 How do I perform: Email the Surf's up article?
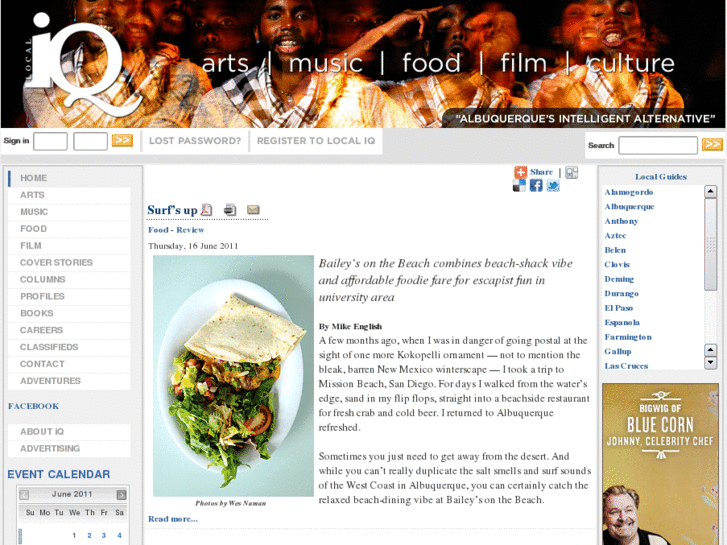click(x=253, y=210)
